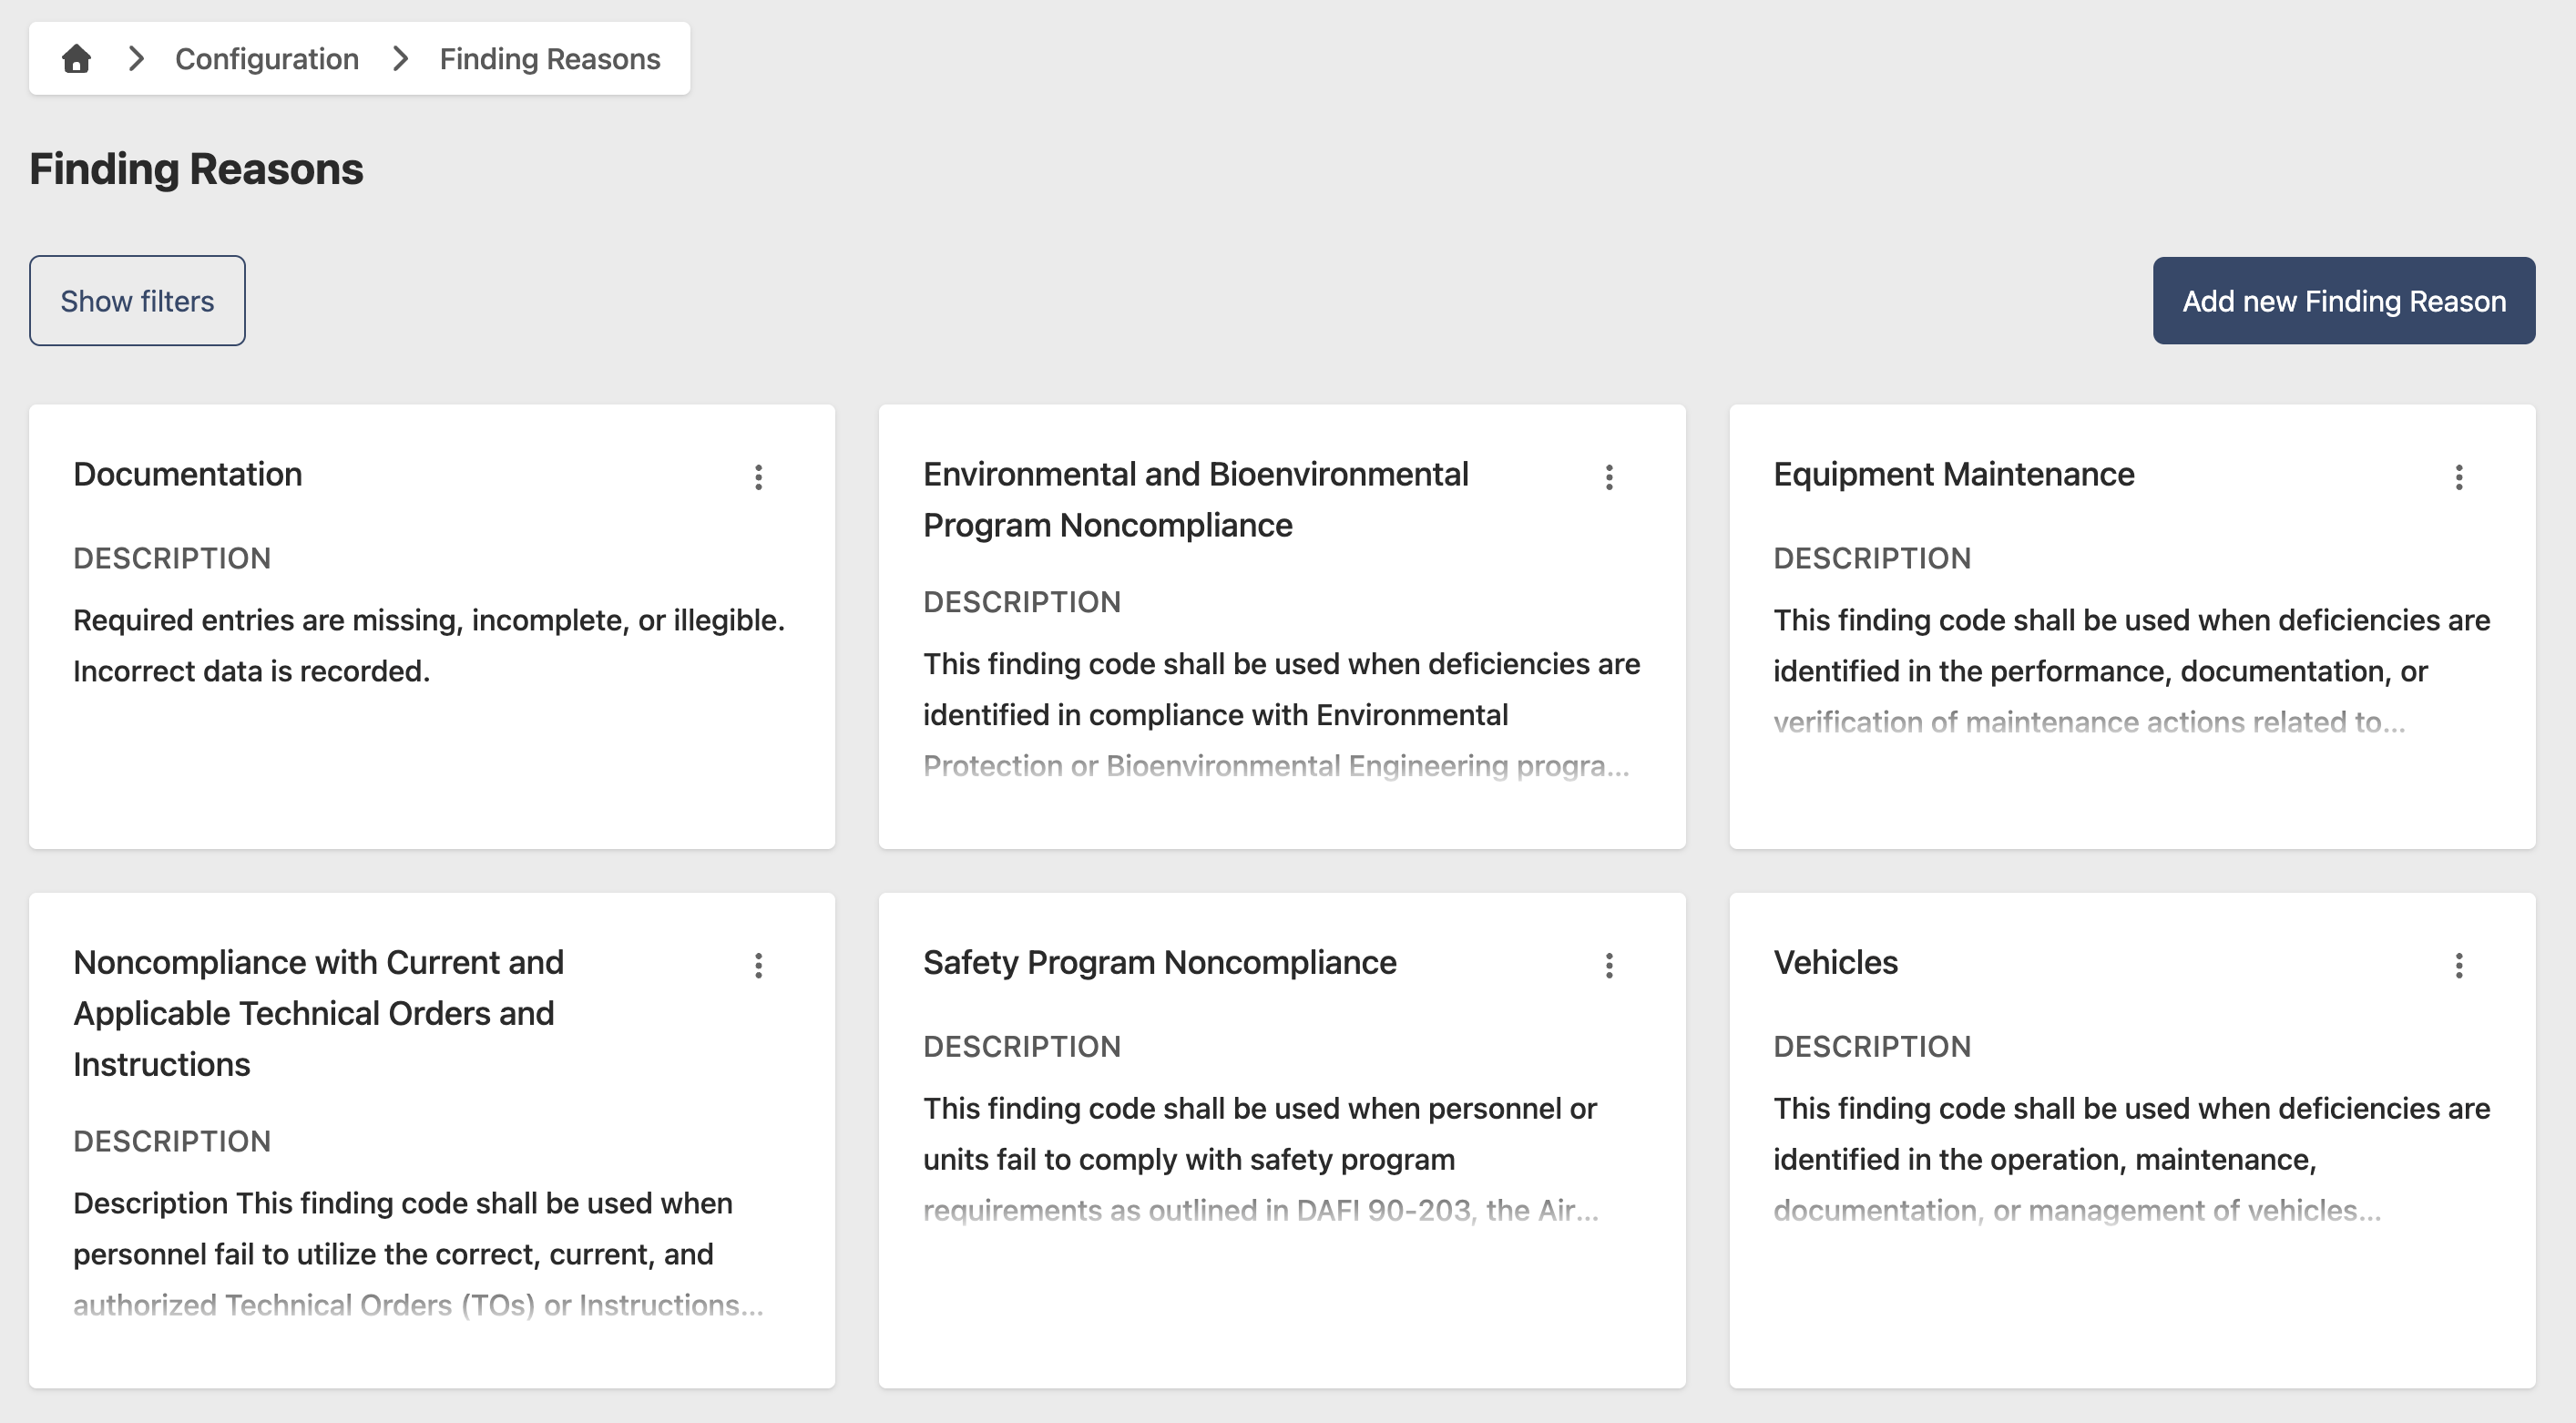Click the Show filters button
This screenshot has width=2576, height=1423.
(137, 301)
